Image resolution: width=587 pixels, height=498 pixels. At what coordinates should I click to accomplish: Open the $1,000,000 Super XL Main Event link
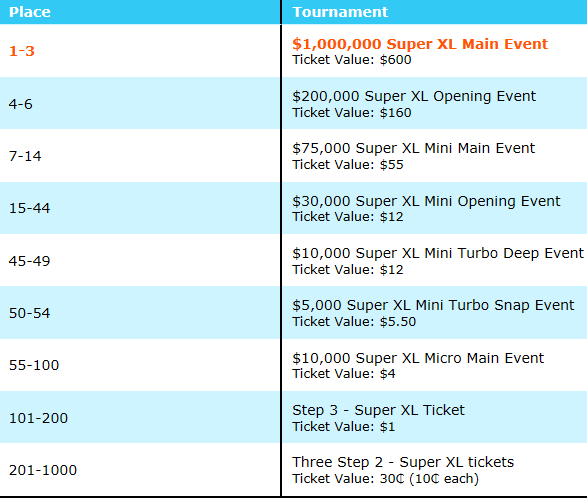[420, 44]
